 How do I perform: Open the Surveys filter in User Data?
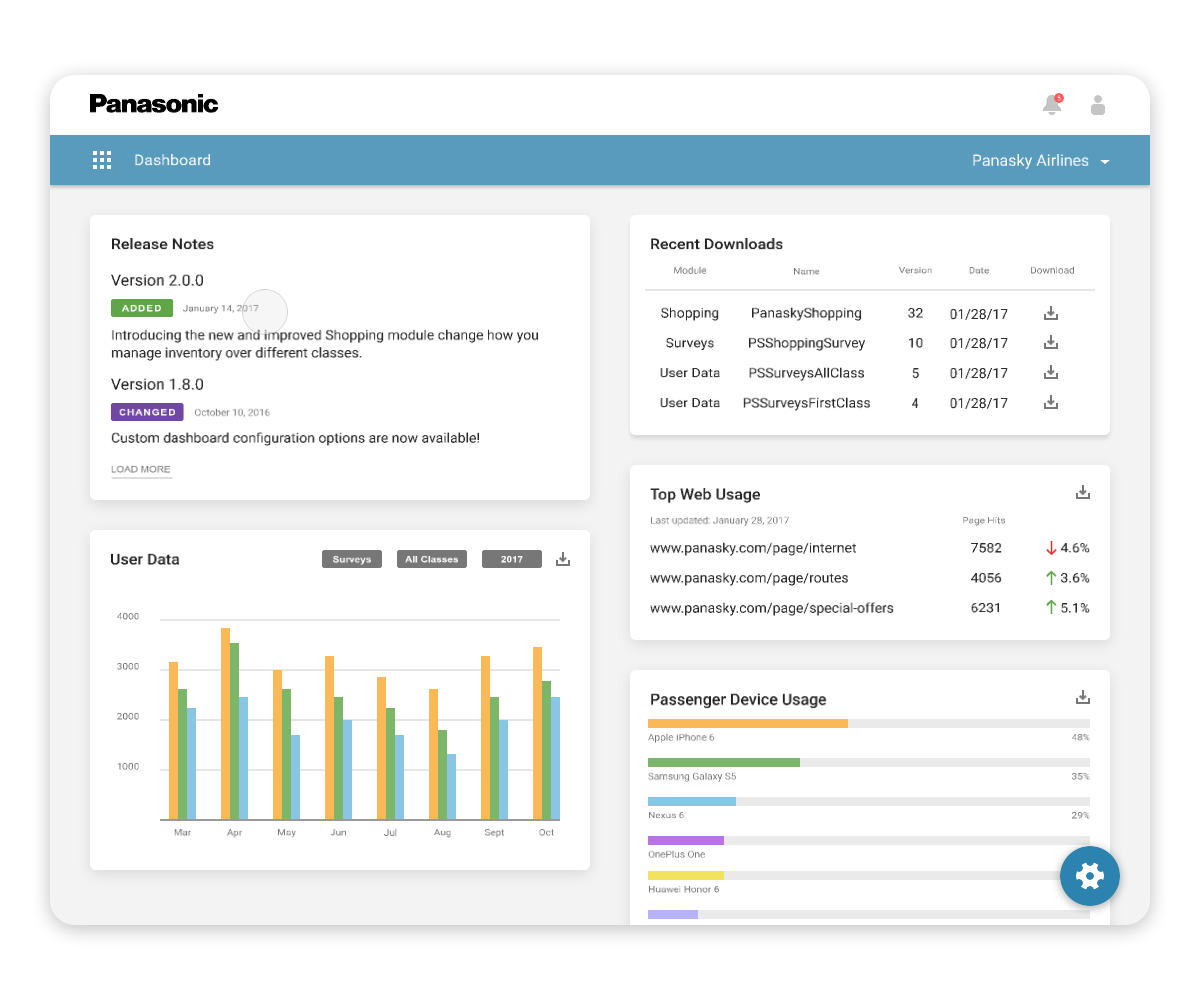coord(352,559)
